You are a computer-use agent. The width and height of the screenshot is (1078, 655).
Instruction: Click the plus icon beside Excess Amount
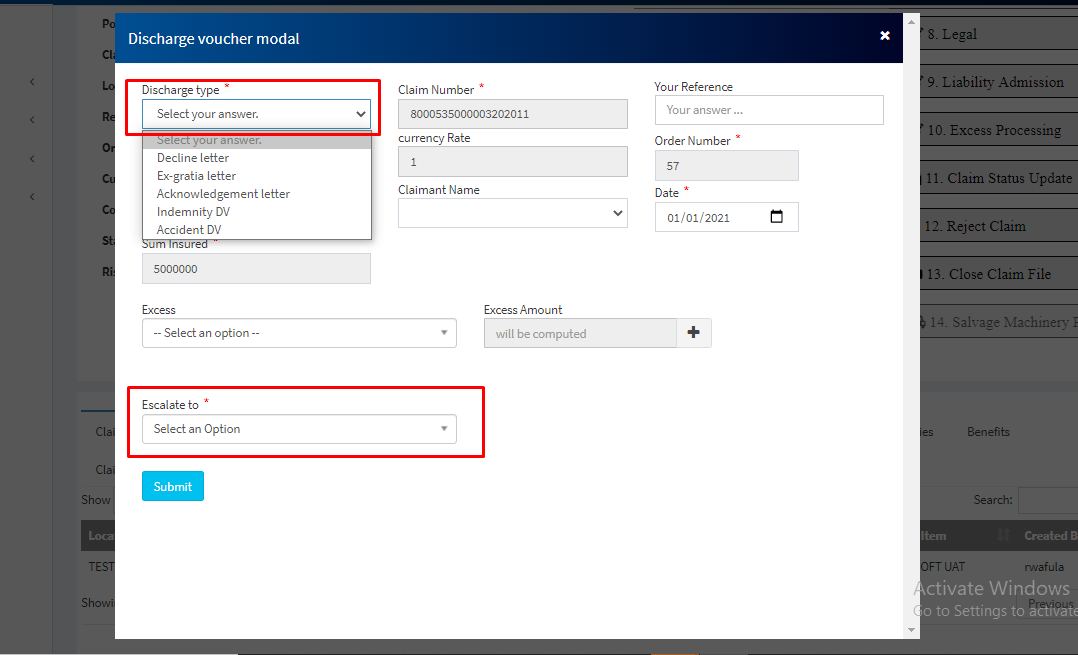[x=694, y=333]
